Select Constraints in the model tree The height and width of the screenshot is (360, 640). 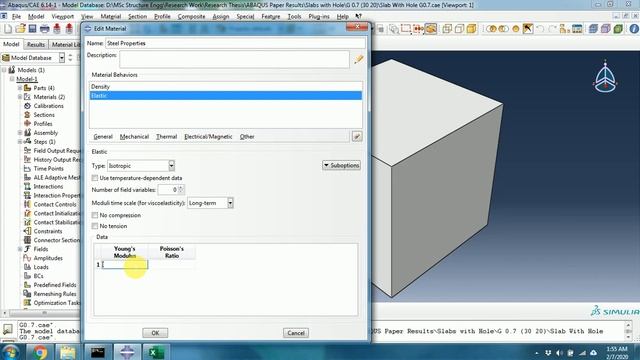click(48, 231)
